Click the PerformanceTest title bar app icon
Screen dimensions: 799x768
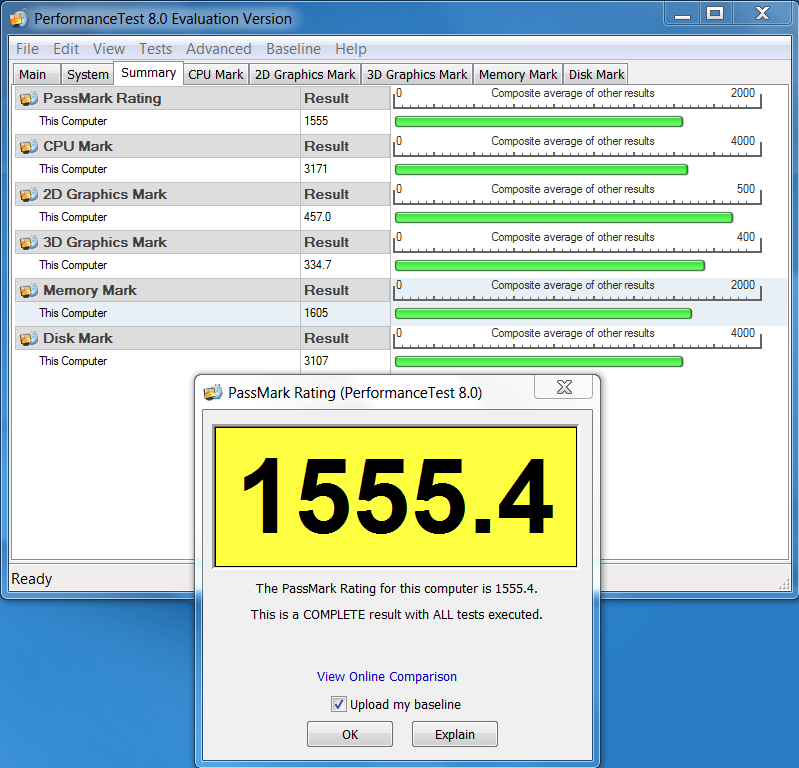click(19, 19)
